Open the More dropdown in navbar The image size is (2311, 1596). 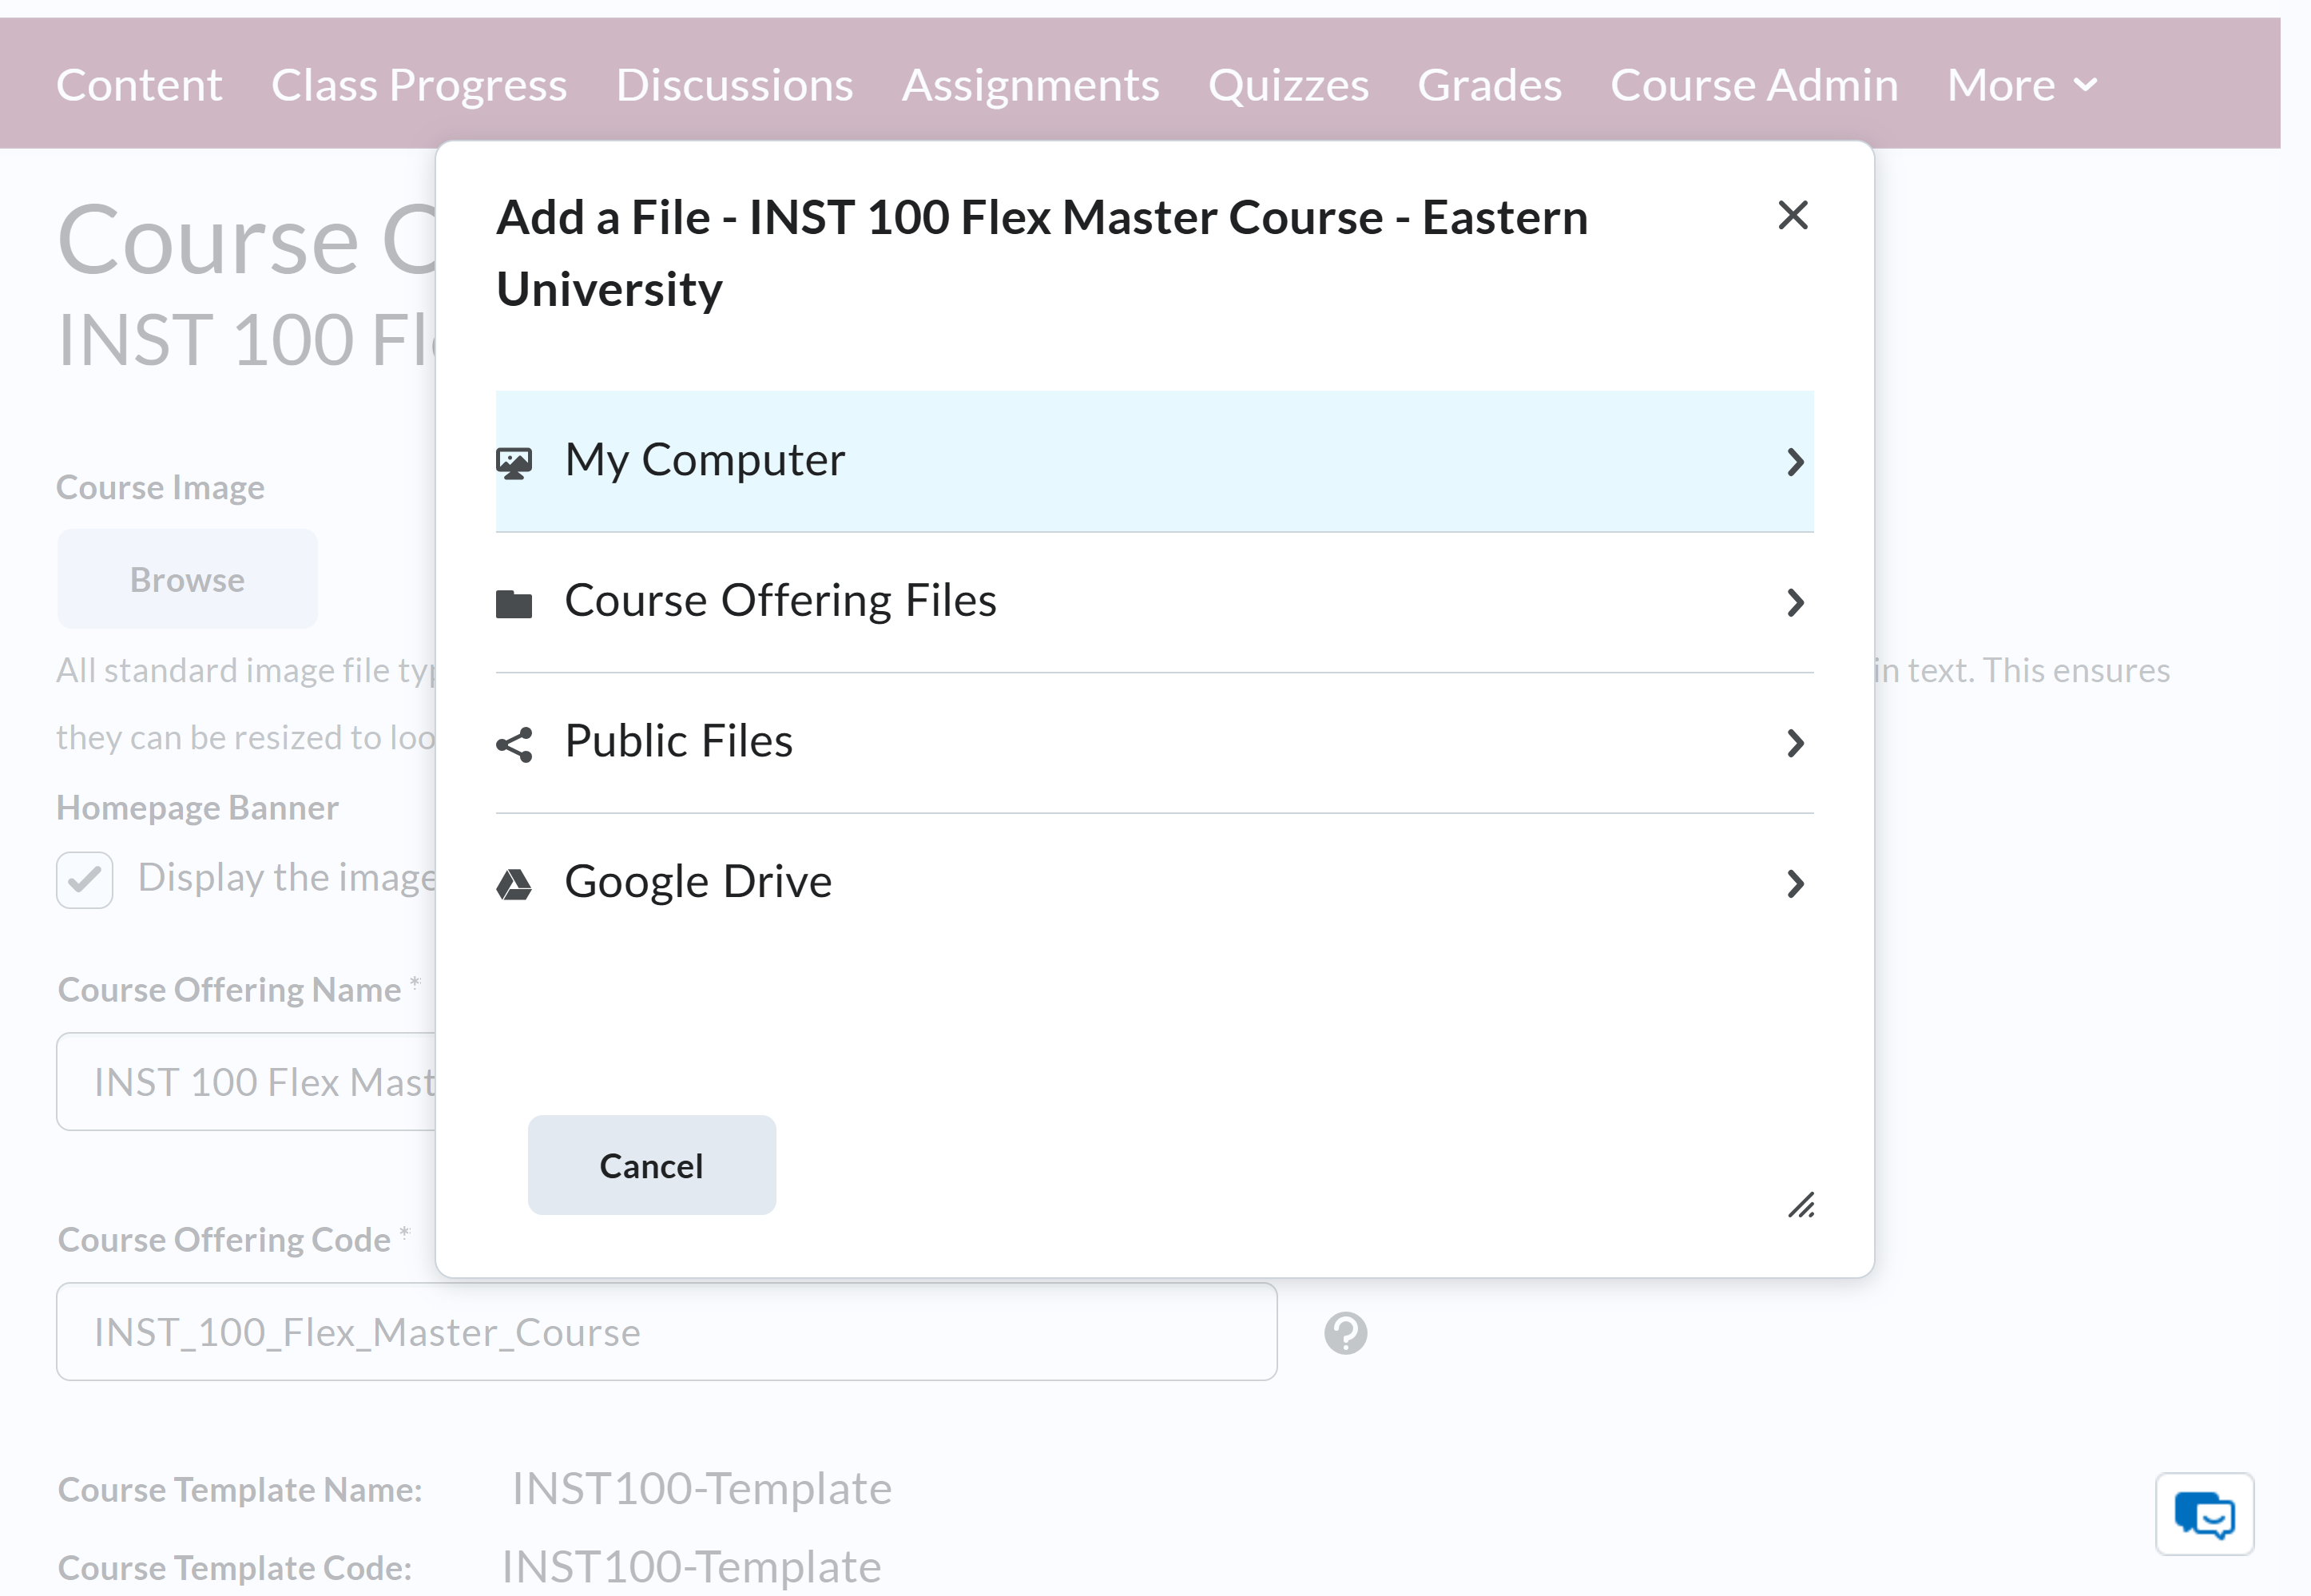(x=2022, y=85)
